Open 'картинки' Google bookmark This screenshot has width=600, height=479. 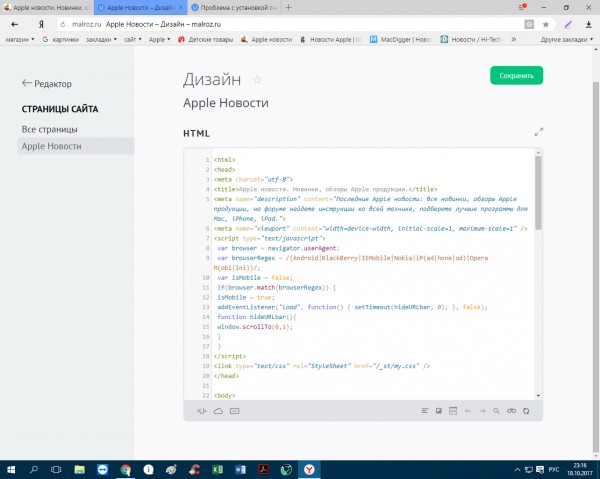[60, 39]
